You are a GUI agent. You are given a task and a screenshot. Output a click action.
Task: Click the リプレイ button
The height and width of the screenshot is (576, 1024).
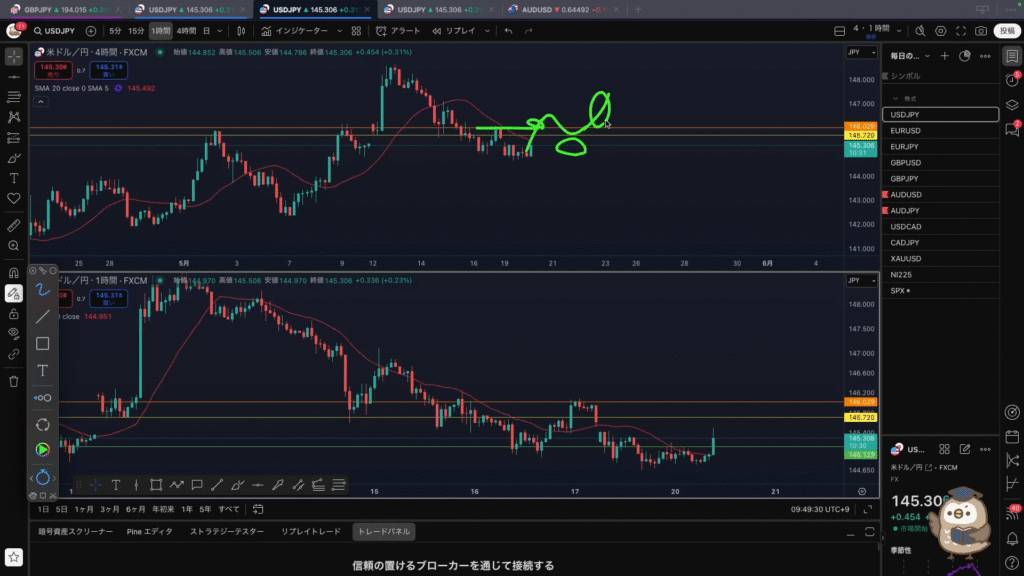[x=455, y=31]
